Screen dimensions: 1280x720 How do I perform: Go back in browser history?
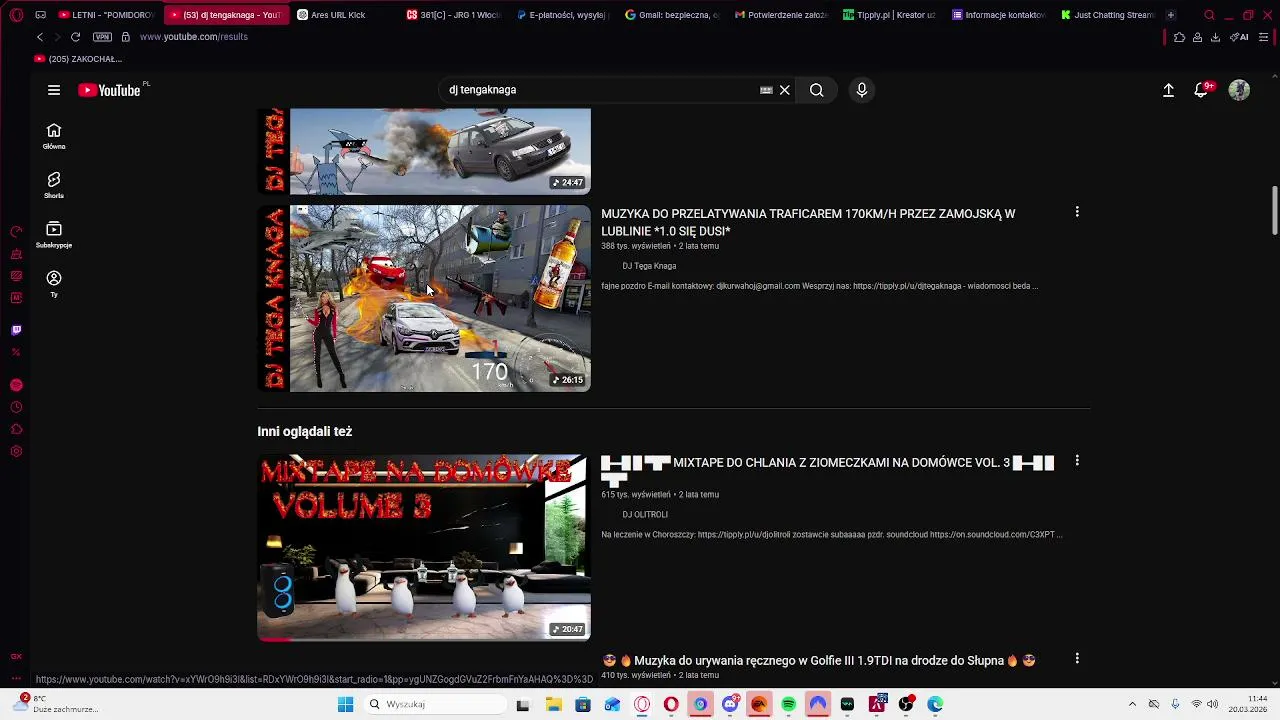pyautogui.click(x=40, y=37)
